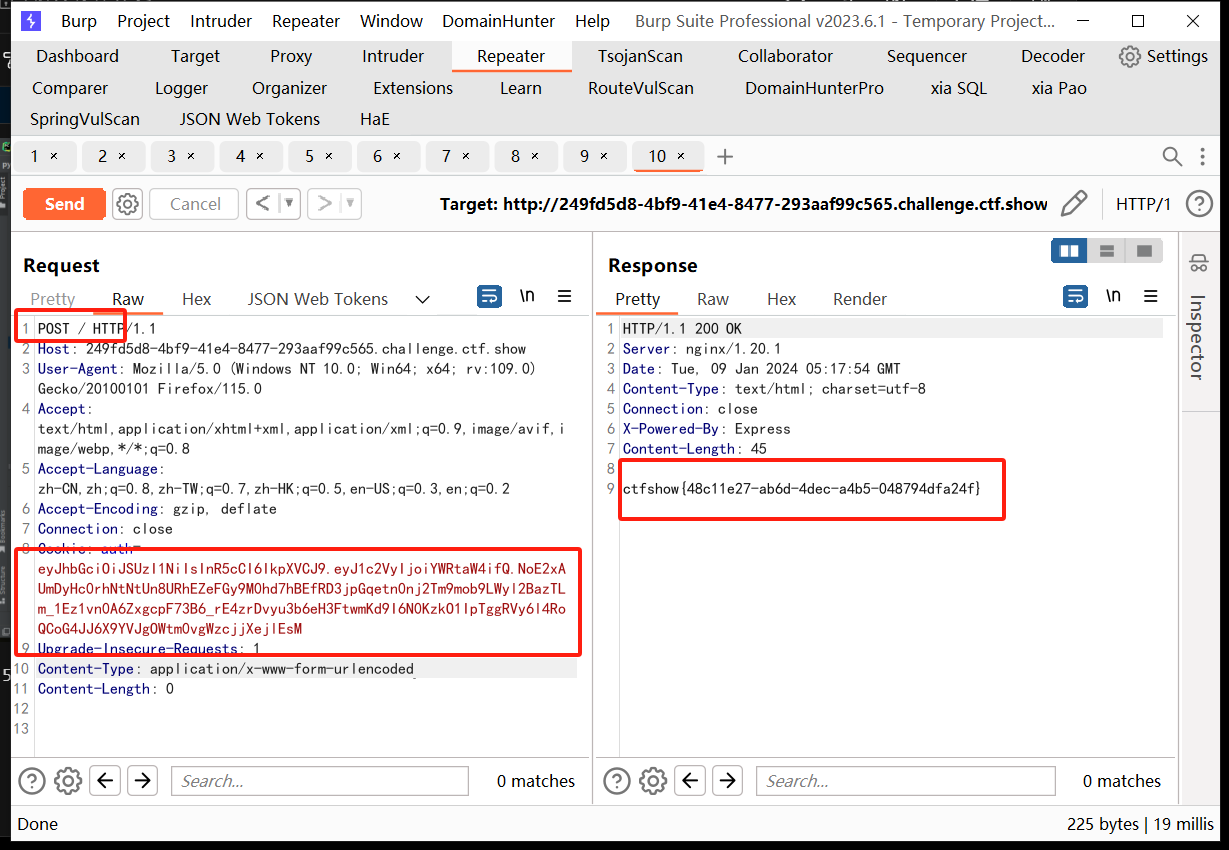Add a new Repeater tab

[x=726, y=156]
